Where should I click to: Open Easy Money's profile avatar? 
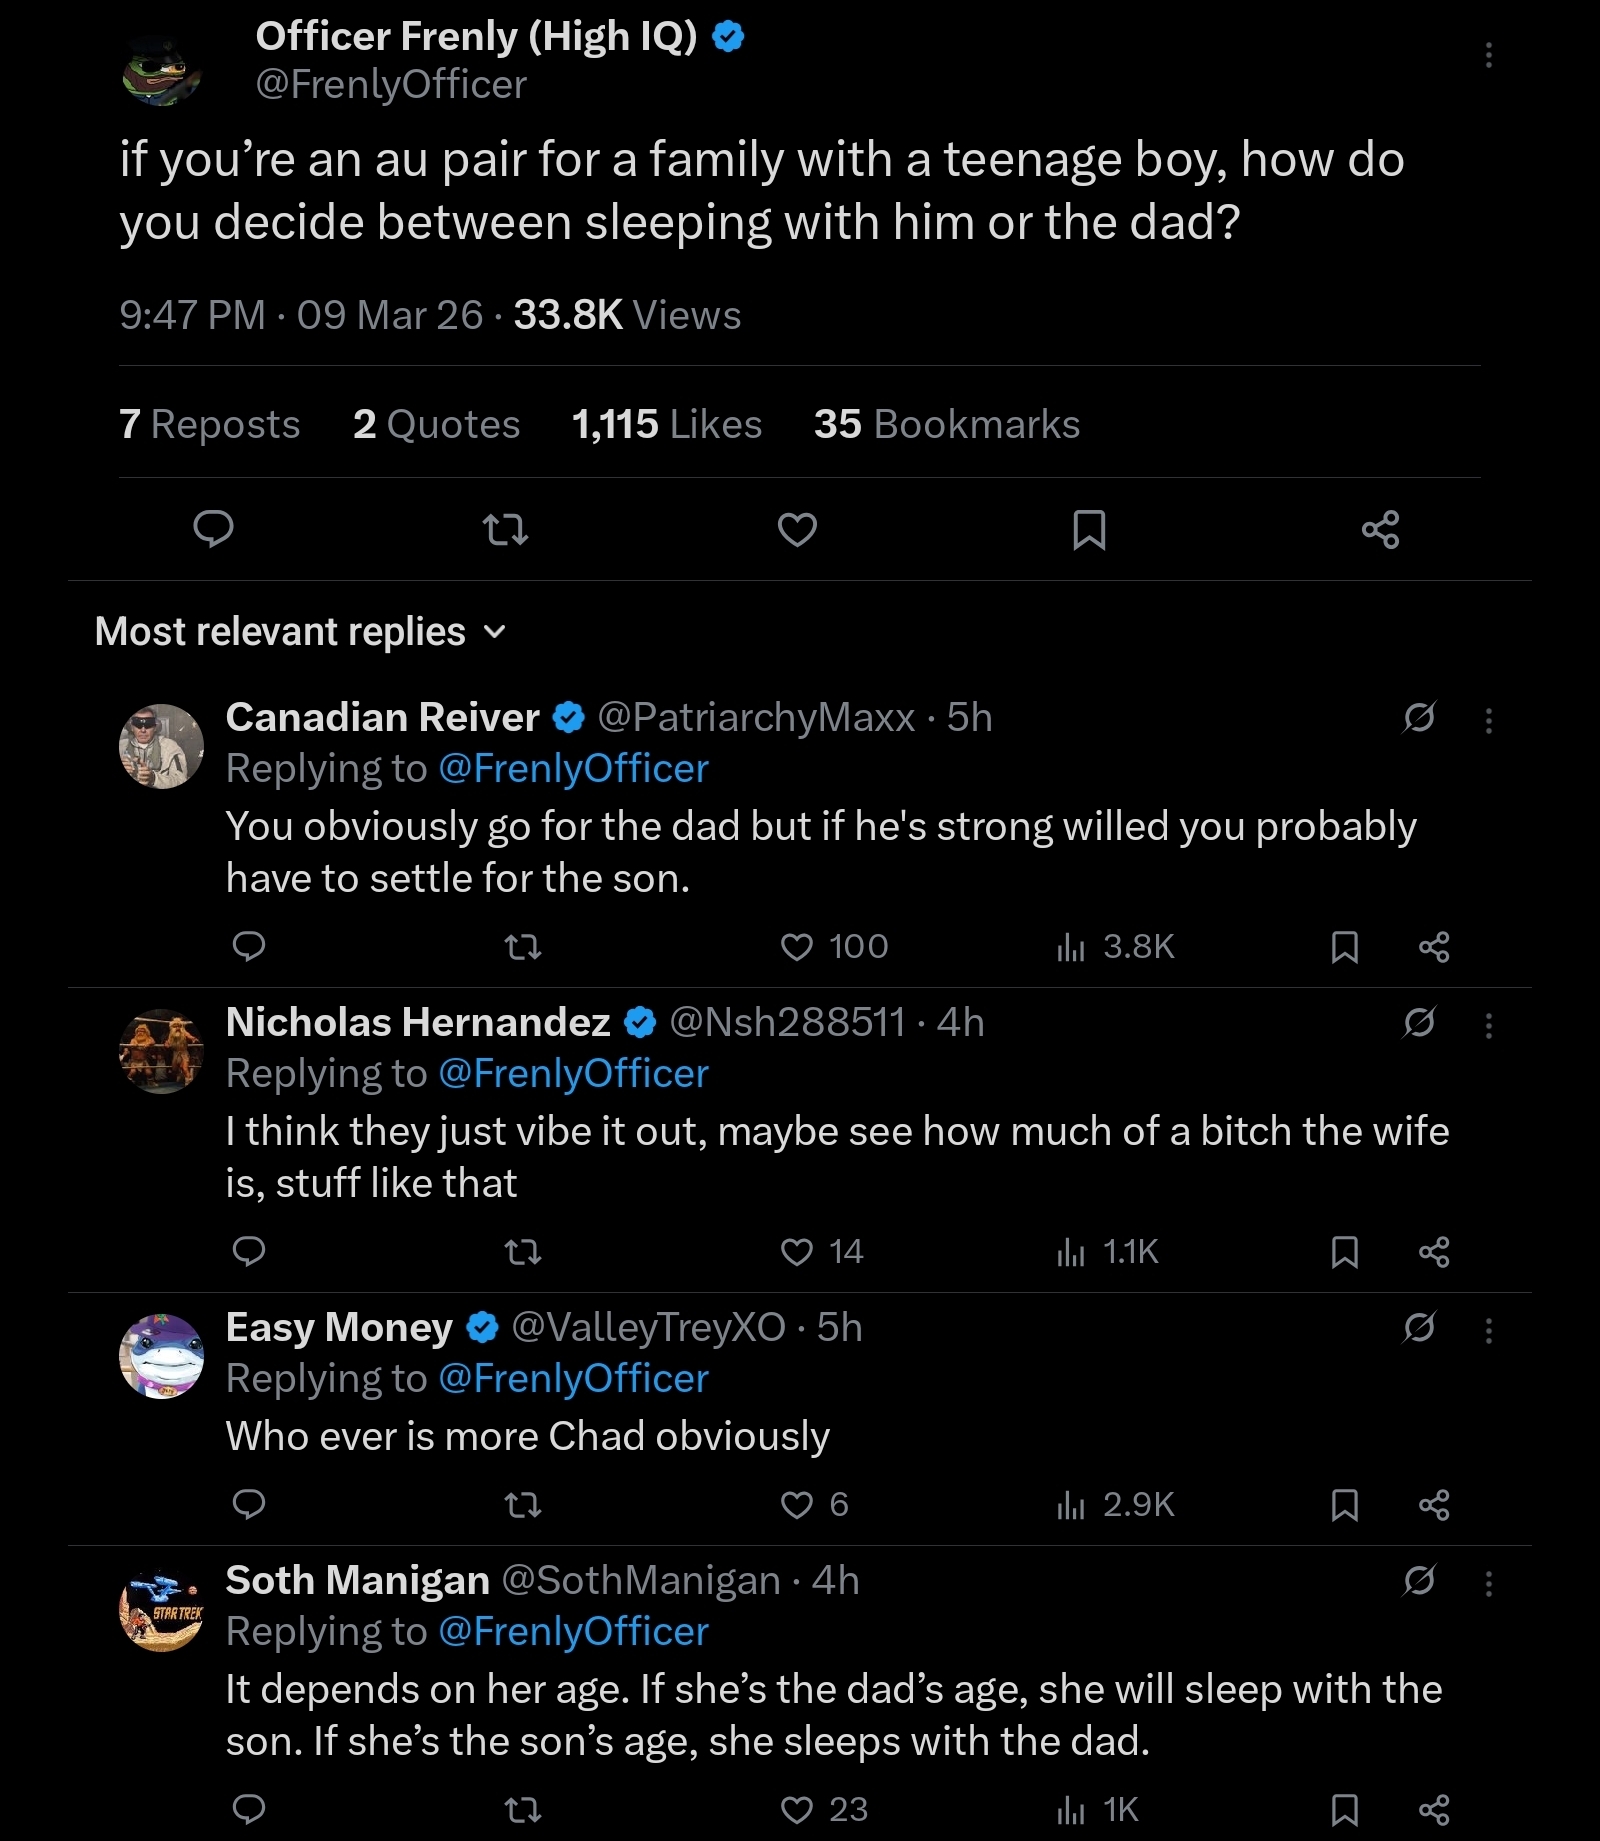(161, 1355)
